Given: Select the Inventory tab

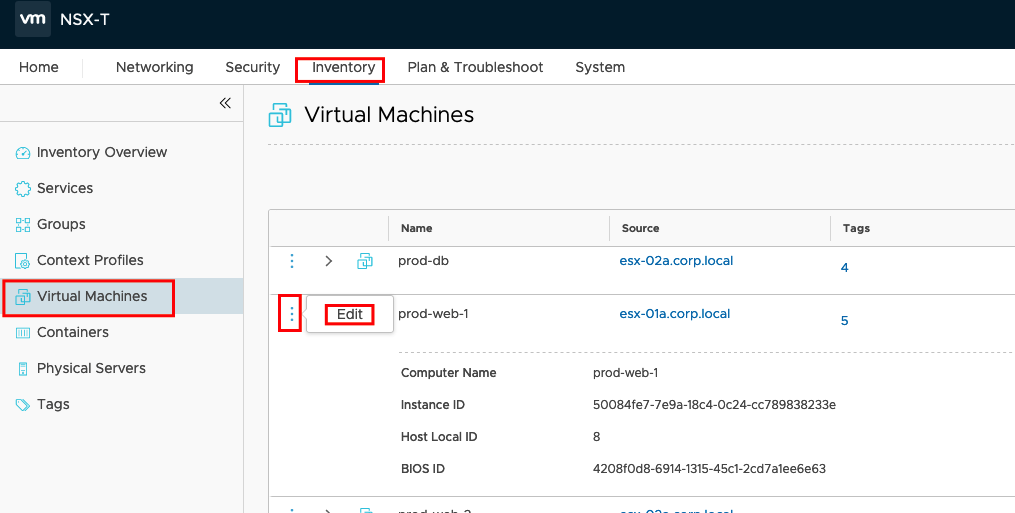Looking at the screenshot, I should (x=343, y=67).
